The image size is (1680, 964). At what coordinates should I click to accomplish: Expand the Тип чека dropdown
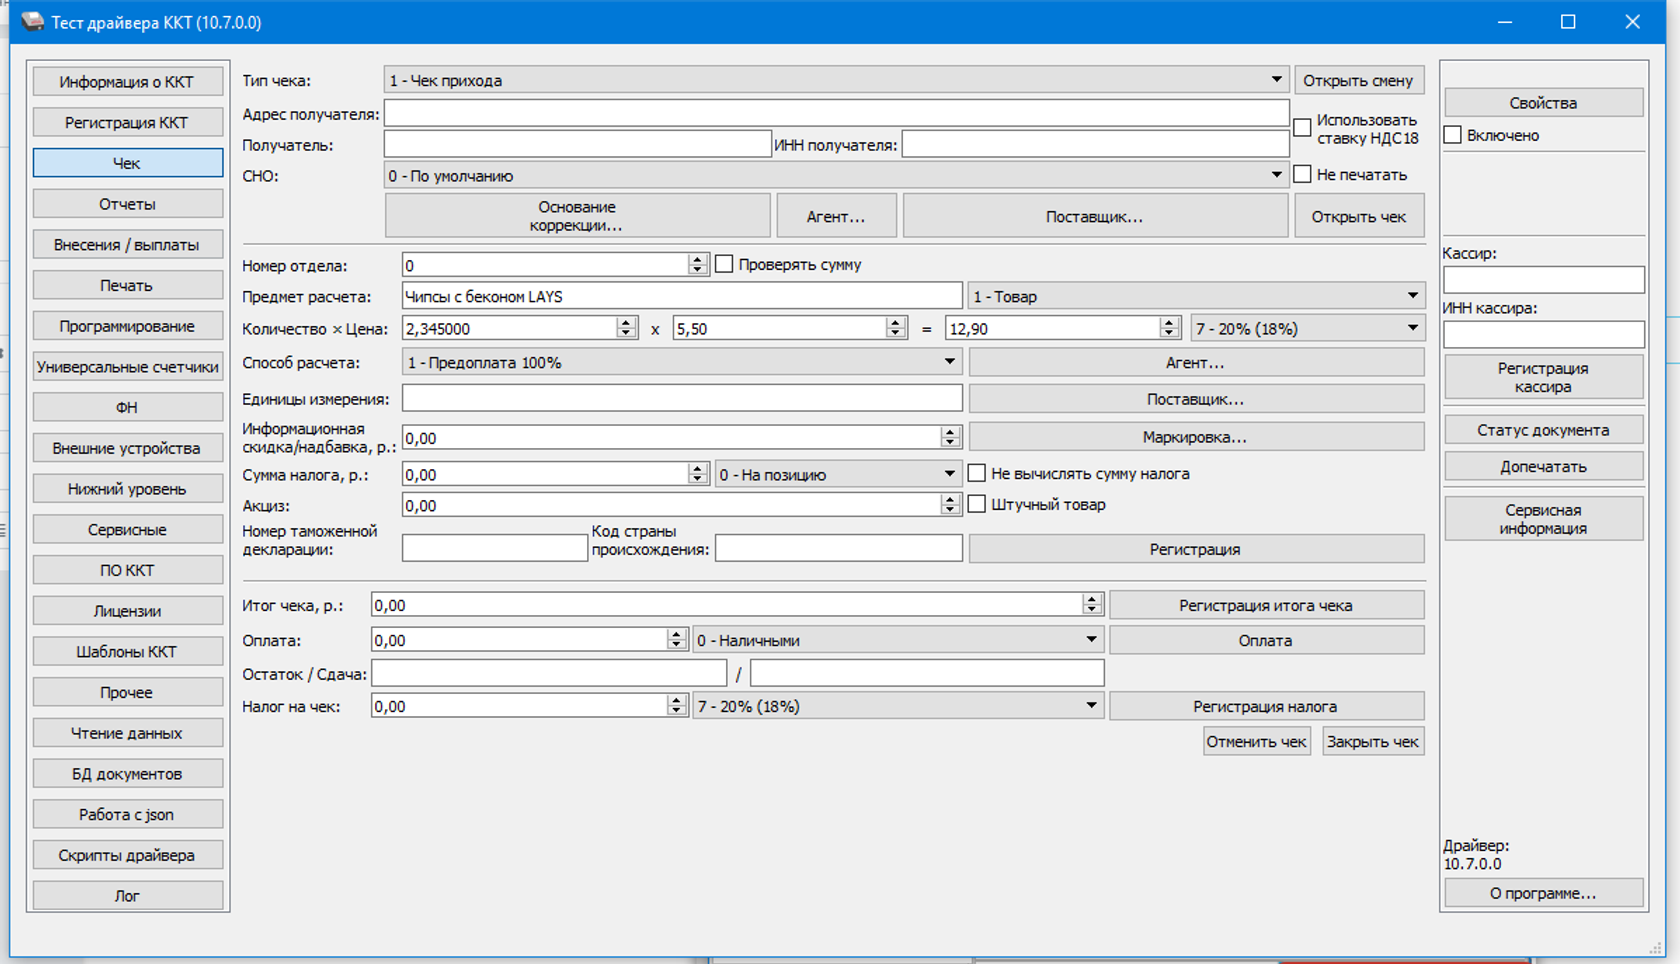click(x=1276, y=80)
